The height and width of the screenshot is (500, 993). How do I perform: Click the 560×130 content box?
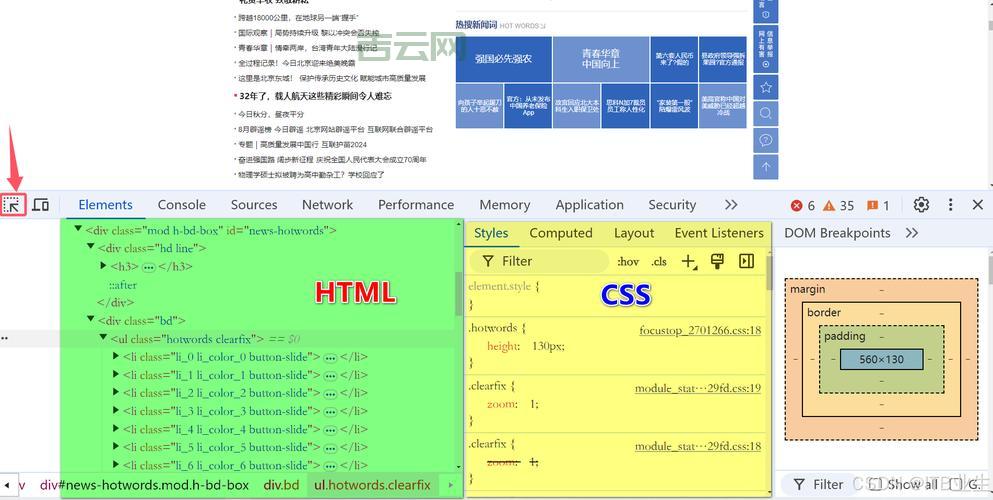click(882, 359)
